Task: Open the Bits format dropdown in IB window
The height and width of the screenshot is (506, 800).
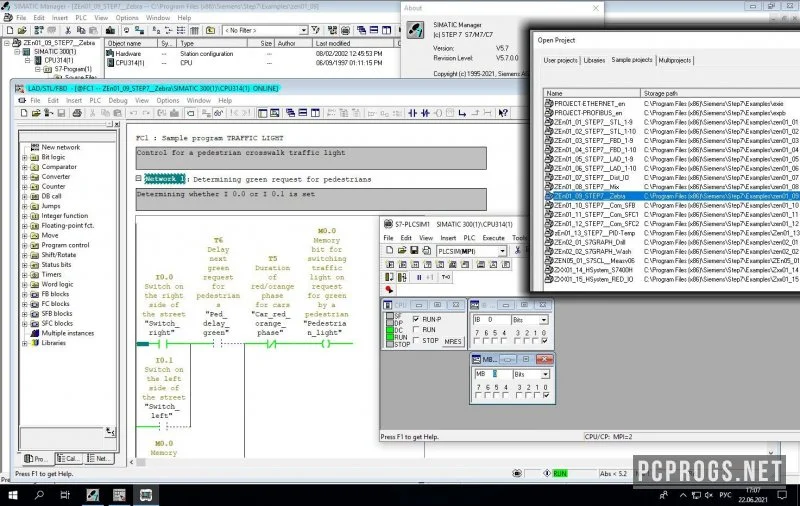Action: tap(544, 319)
